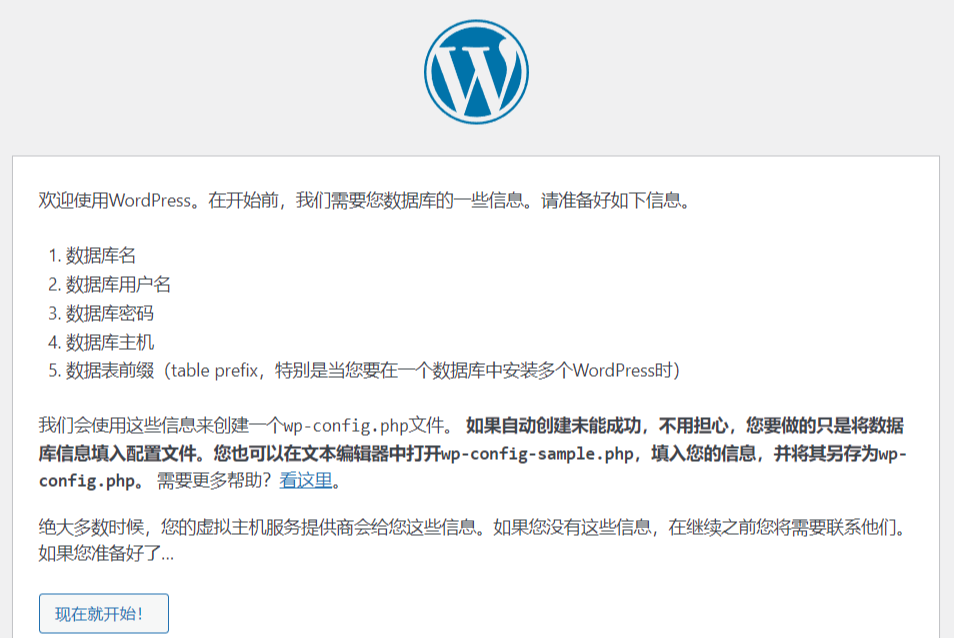Click the bold wp-config-sample.php filename
The height and width of the screenshot is (638, 954).
click(537, 454)
